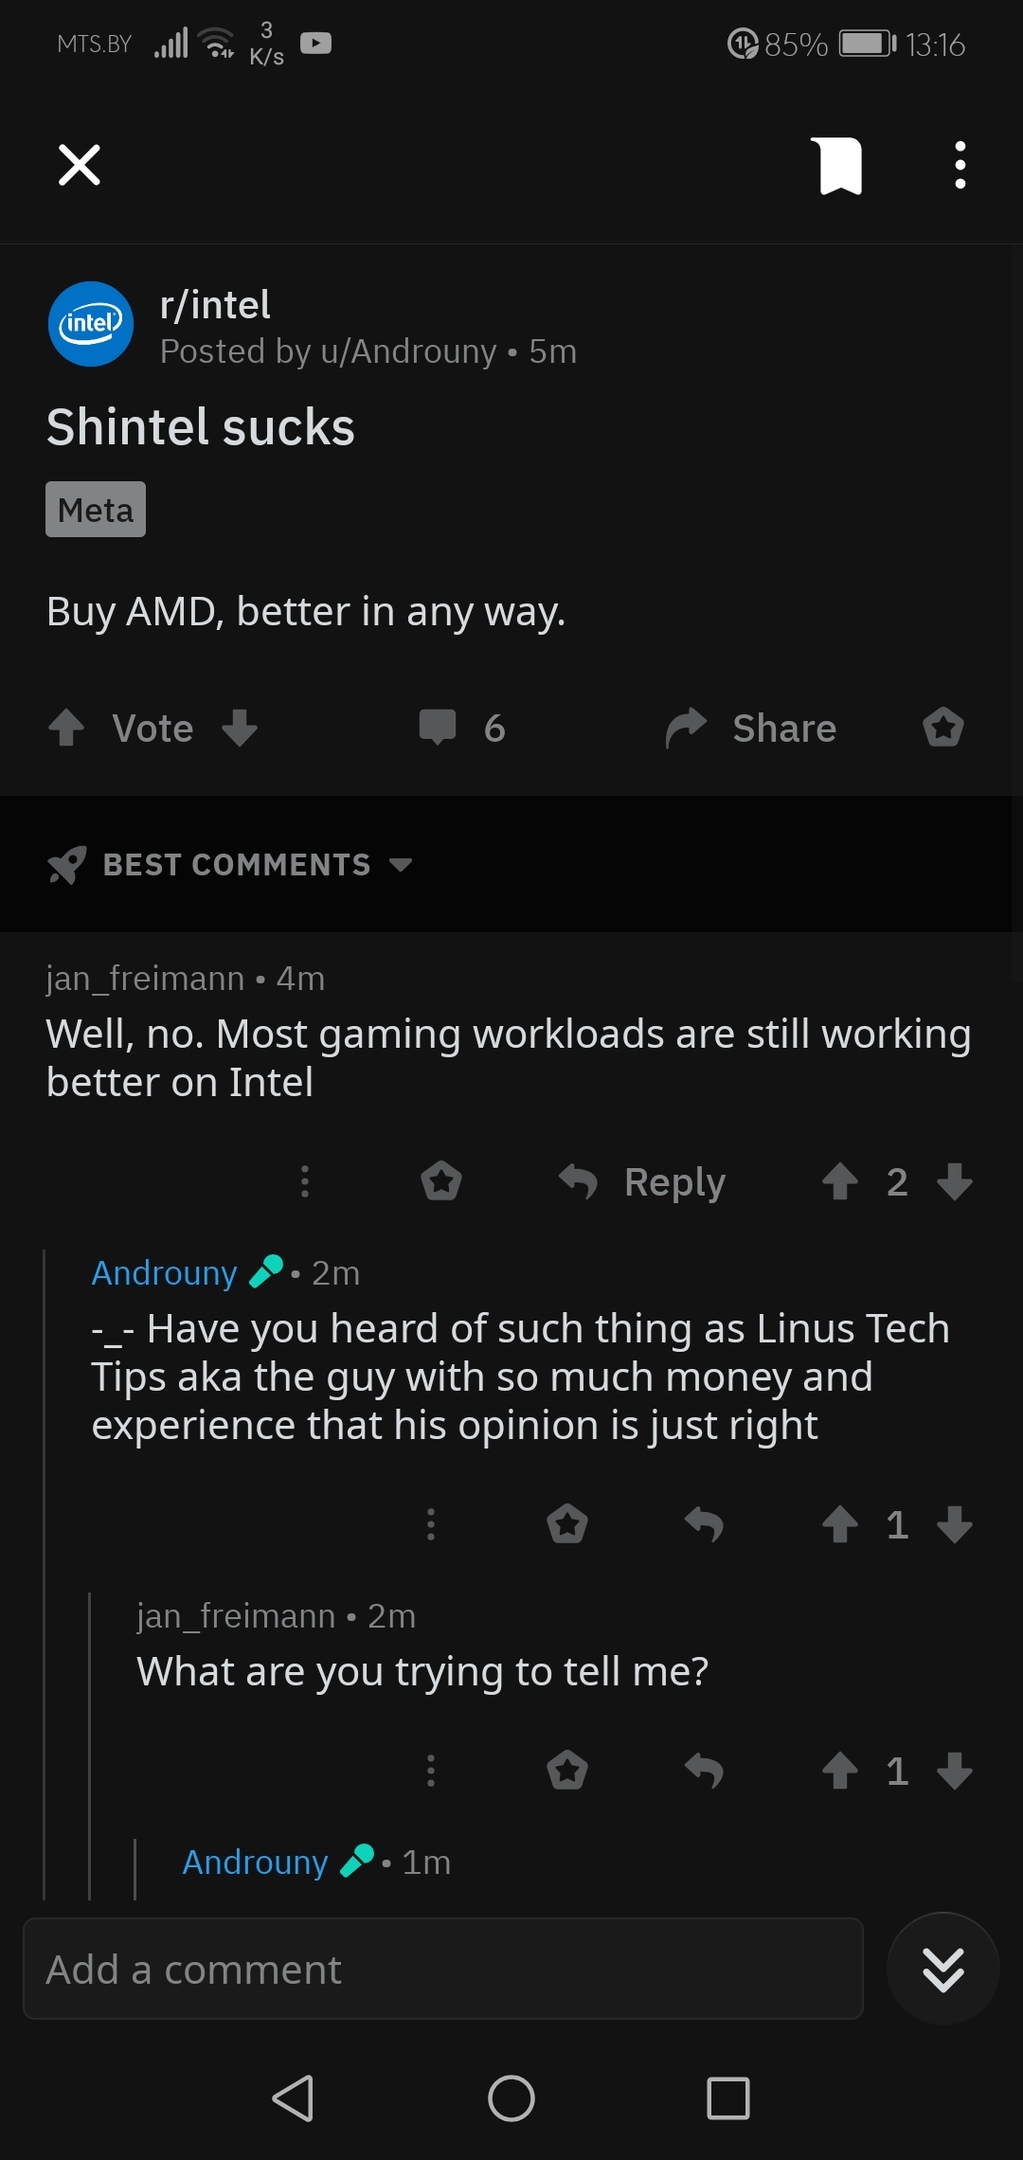Downvote the Shintel sucks post
Image resolution: width=1023 pixels, height=2160 pixels.
(x=240, y=728)
